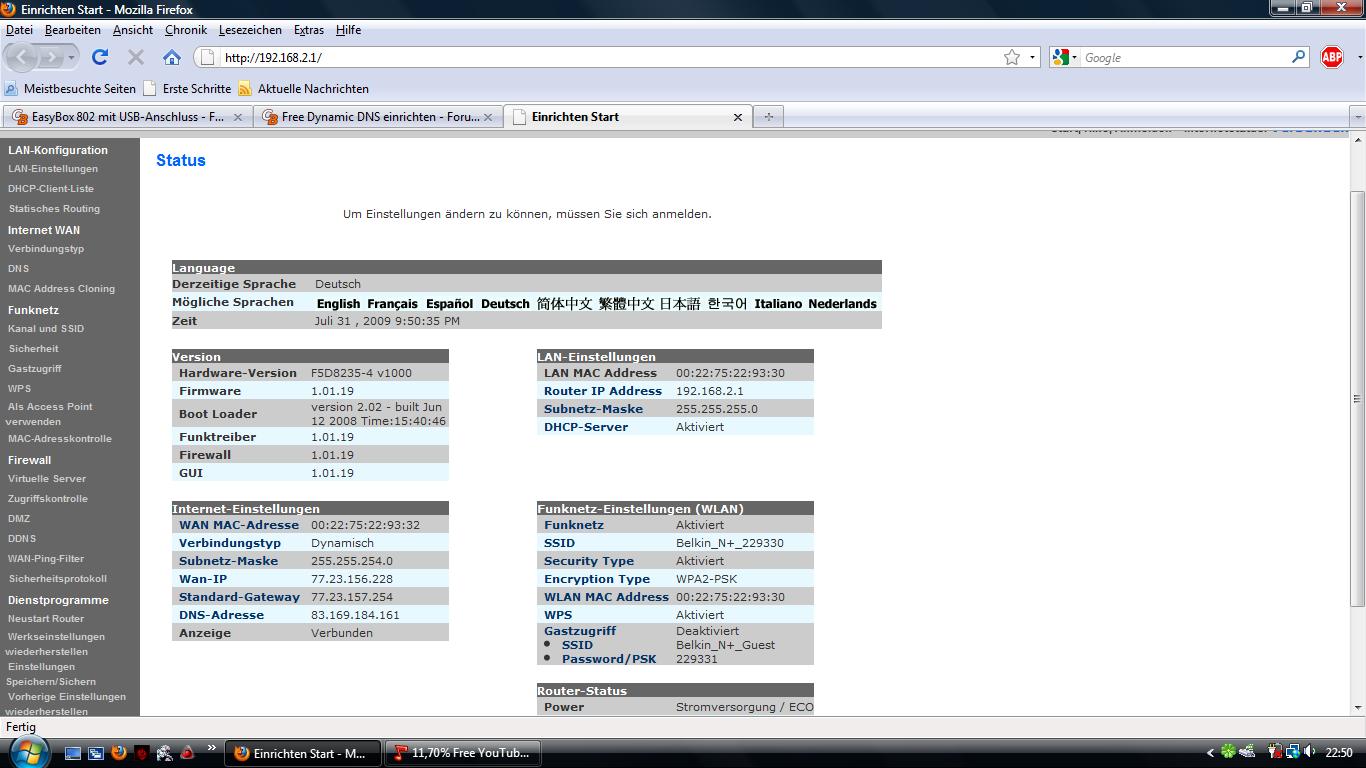This screenshot has width=1366, height=768.
Task: Open Kanal und SSID under Funknetz
Action: (46, 329)
